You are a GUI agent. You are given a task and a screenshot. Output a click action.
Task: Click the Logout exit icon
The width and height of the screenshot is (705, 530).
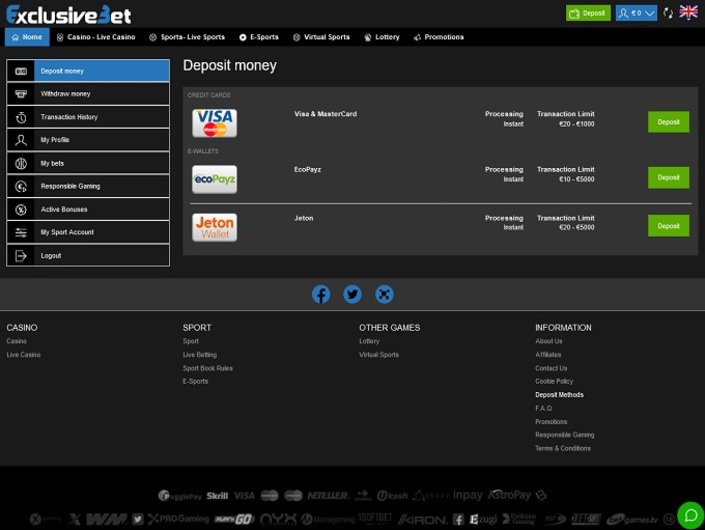pos(21,256)
